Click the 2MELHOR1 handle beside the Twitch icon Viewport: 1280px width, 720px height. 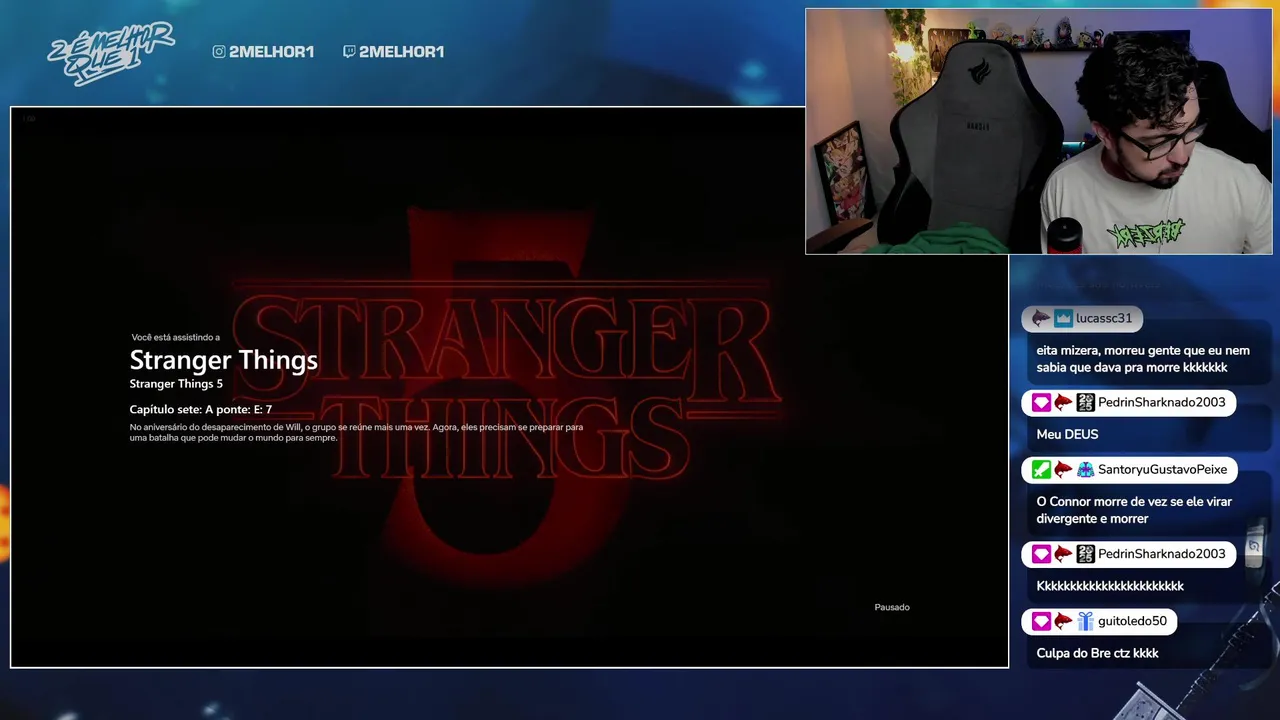coord(401,52)
